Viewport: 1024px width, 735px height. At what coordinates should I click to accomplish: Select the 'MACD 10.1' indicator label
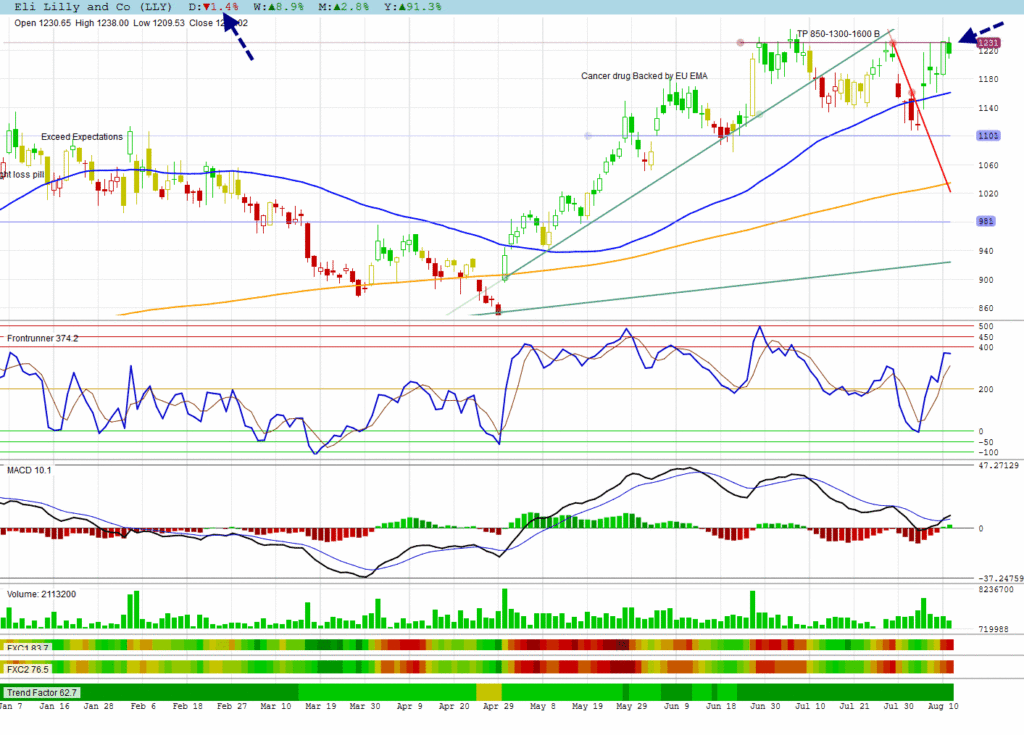(x=29, y=470)
